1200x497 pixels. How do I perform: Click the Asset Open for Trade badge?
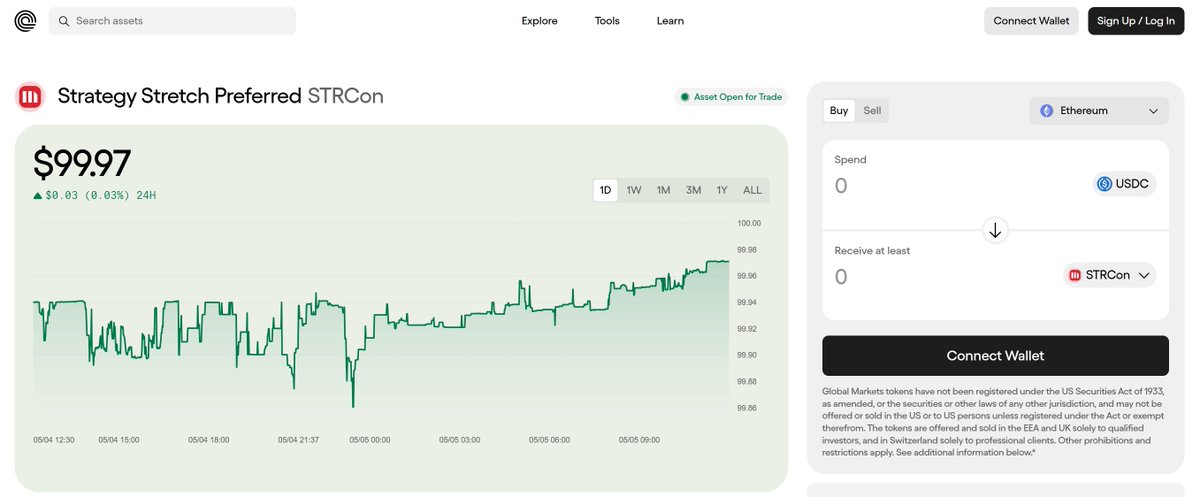(731, 97)
